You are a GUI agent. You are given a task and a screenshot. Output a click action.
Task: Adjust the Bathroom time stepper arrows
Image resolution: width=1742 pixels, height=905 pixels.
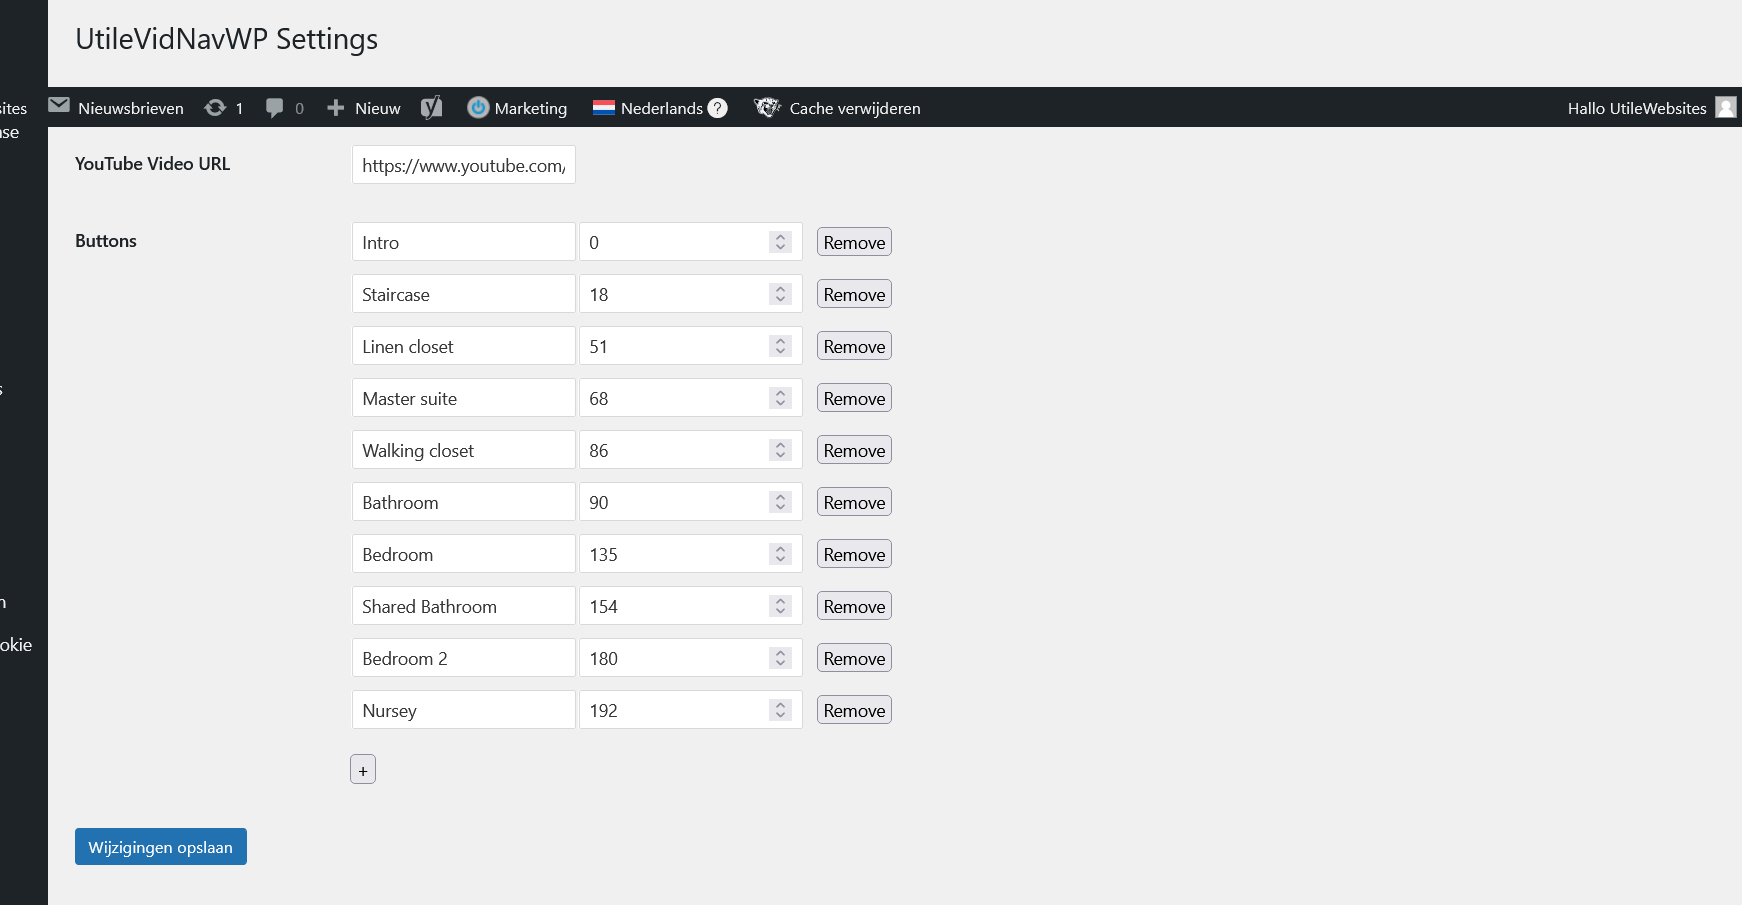(x=781, y=502)
